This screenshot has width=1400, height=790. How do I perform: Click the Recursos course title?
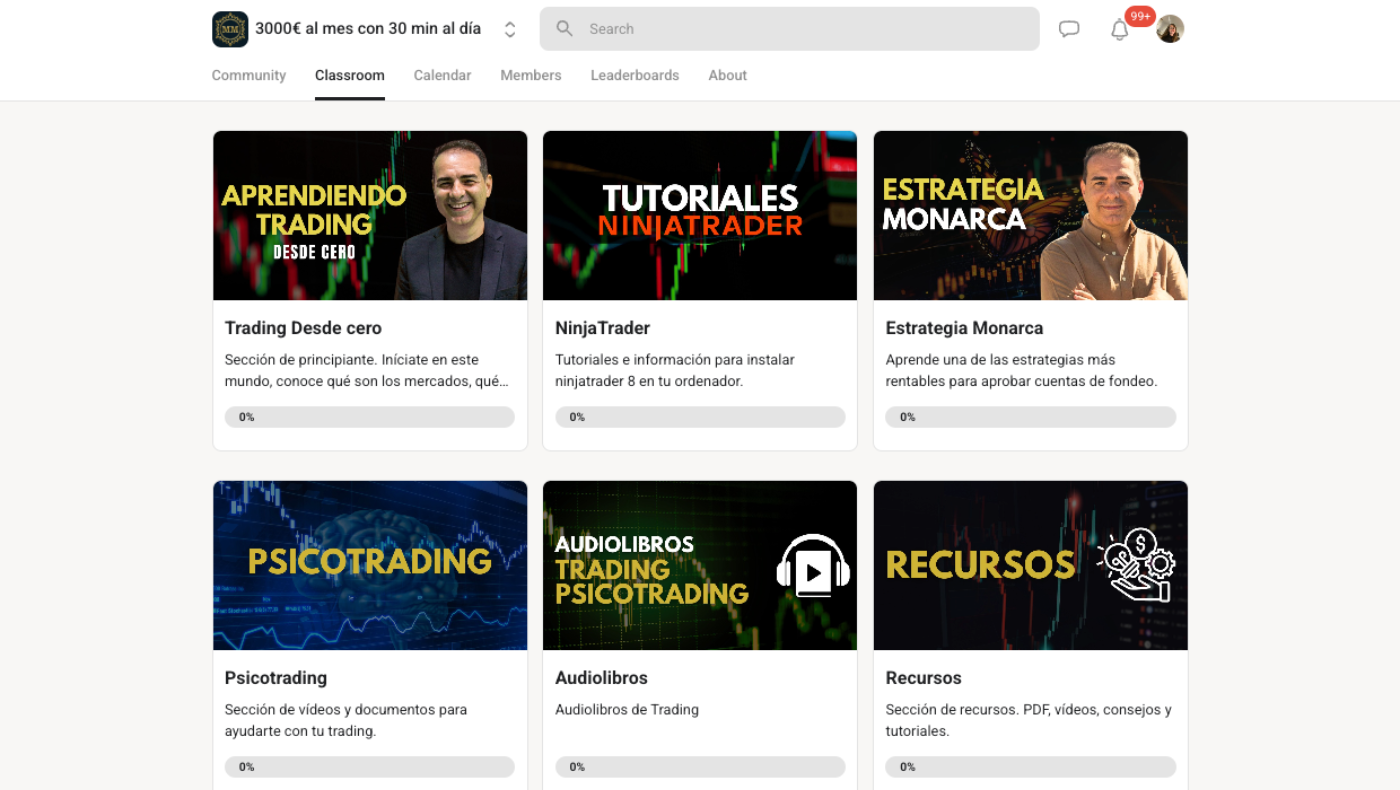click(x=924, y=678)
